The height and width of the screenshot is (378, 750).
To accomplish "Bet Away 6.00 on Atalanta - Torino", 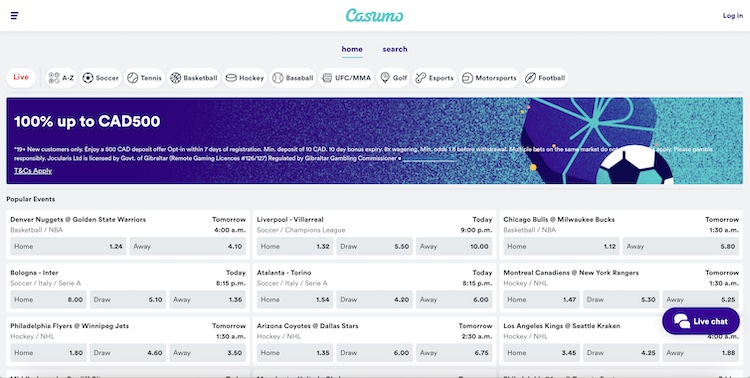I will pos(454,300).
